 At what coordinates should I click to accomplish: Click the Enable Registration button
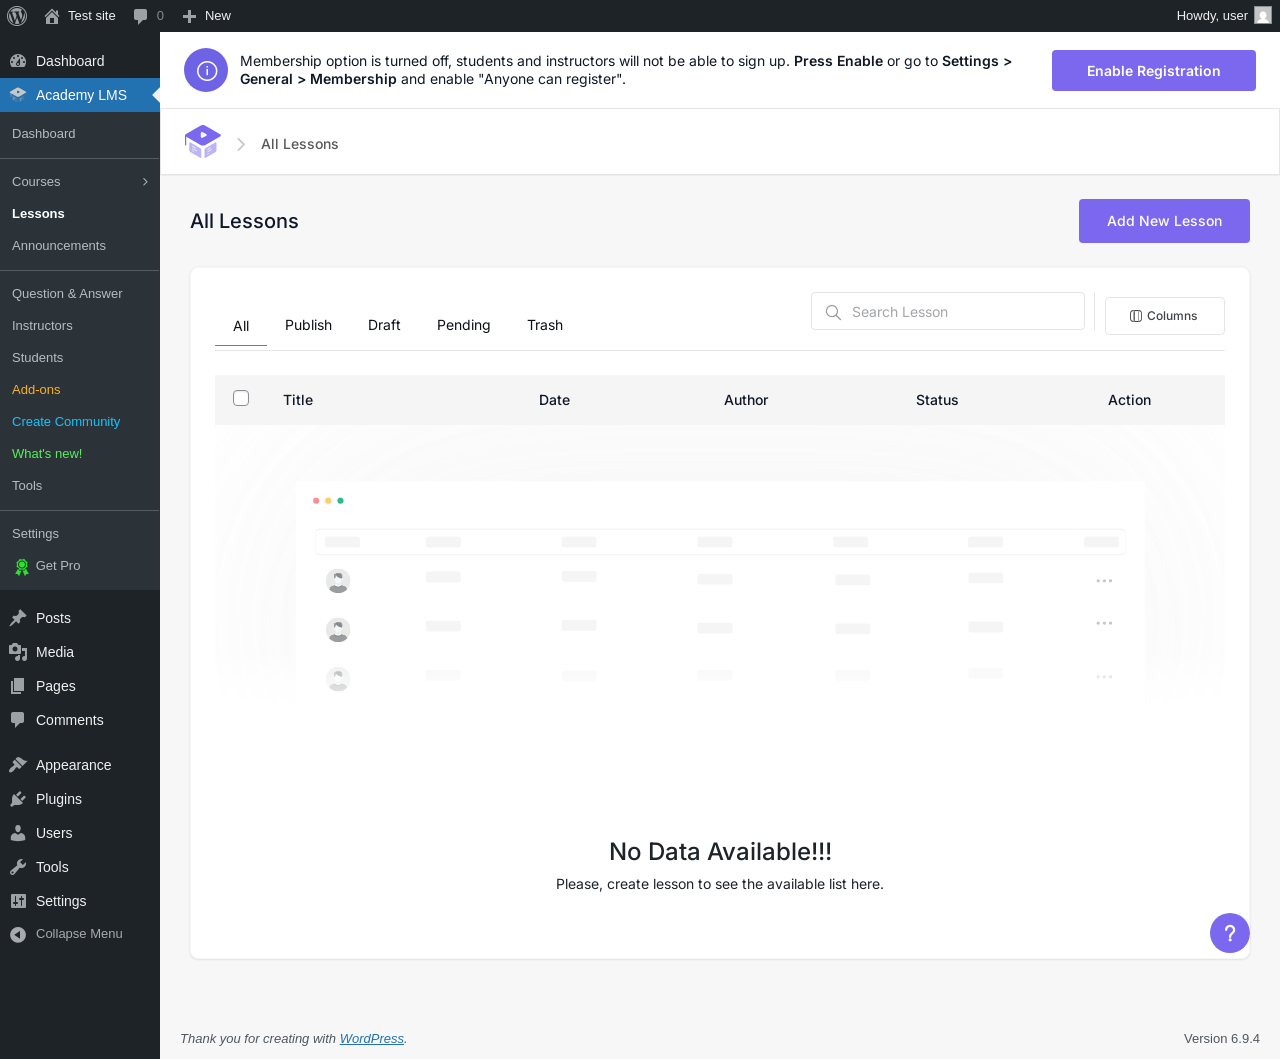[x=1153, y=71]
